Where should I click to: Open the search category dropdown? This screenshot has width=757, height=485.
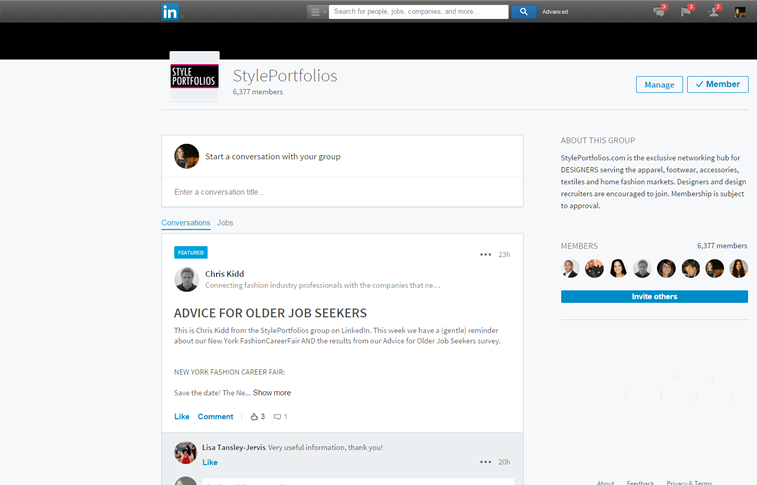(317, 12)
